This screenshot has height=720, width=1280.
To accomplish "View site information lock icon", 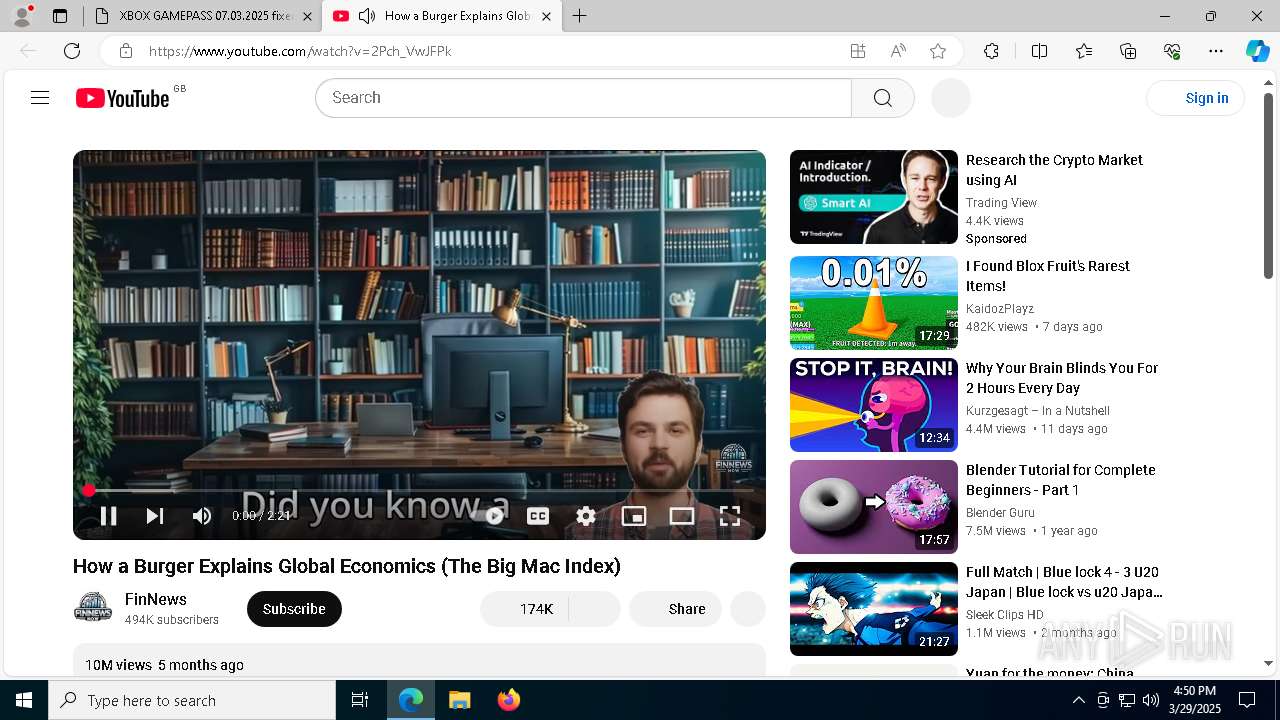I will point(125,51).
